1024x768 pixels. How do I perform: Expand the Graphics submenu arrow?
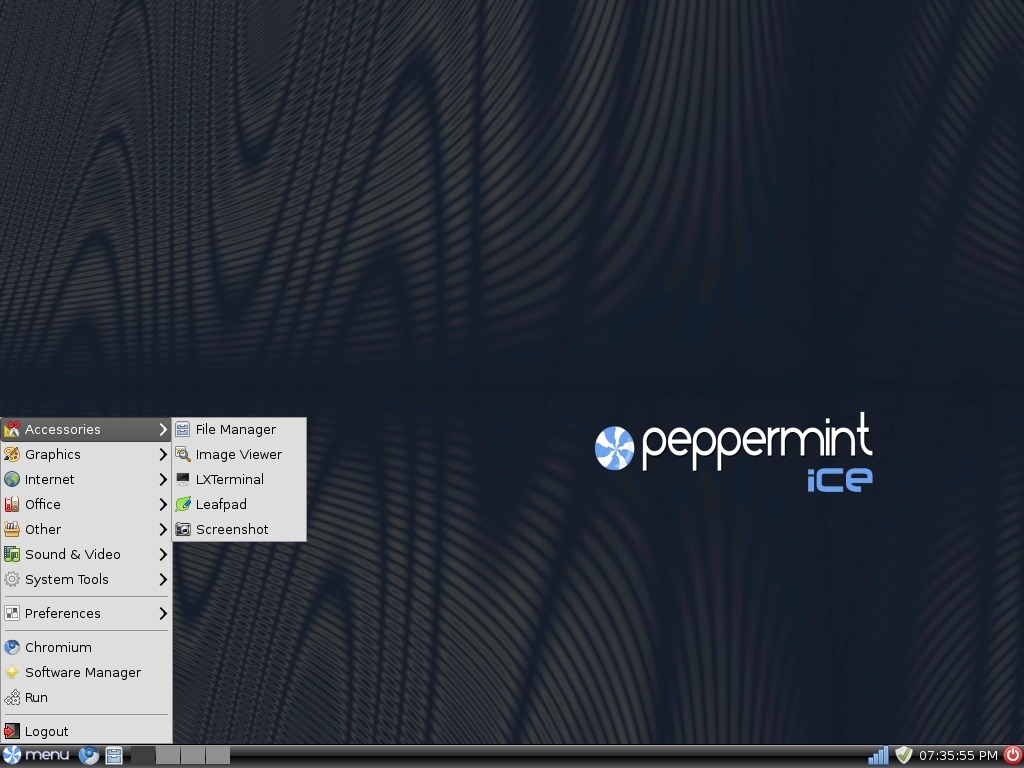[163, 455]
